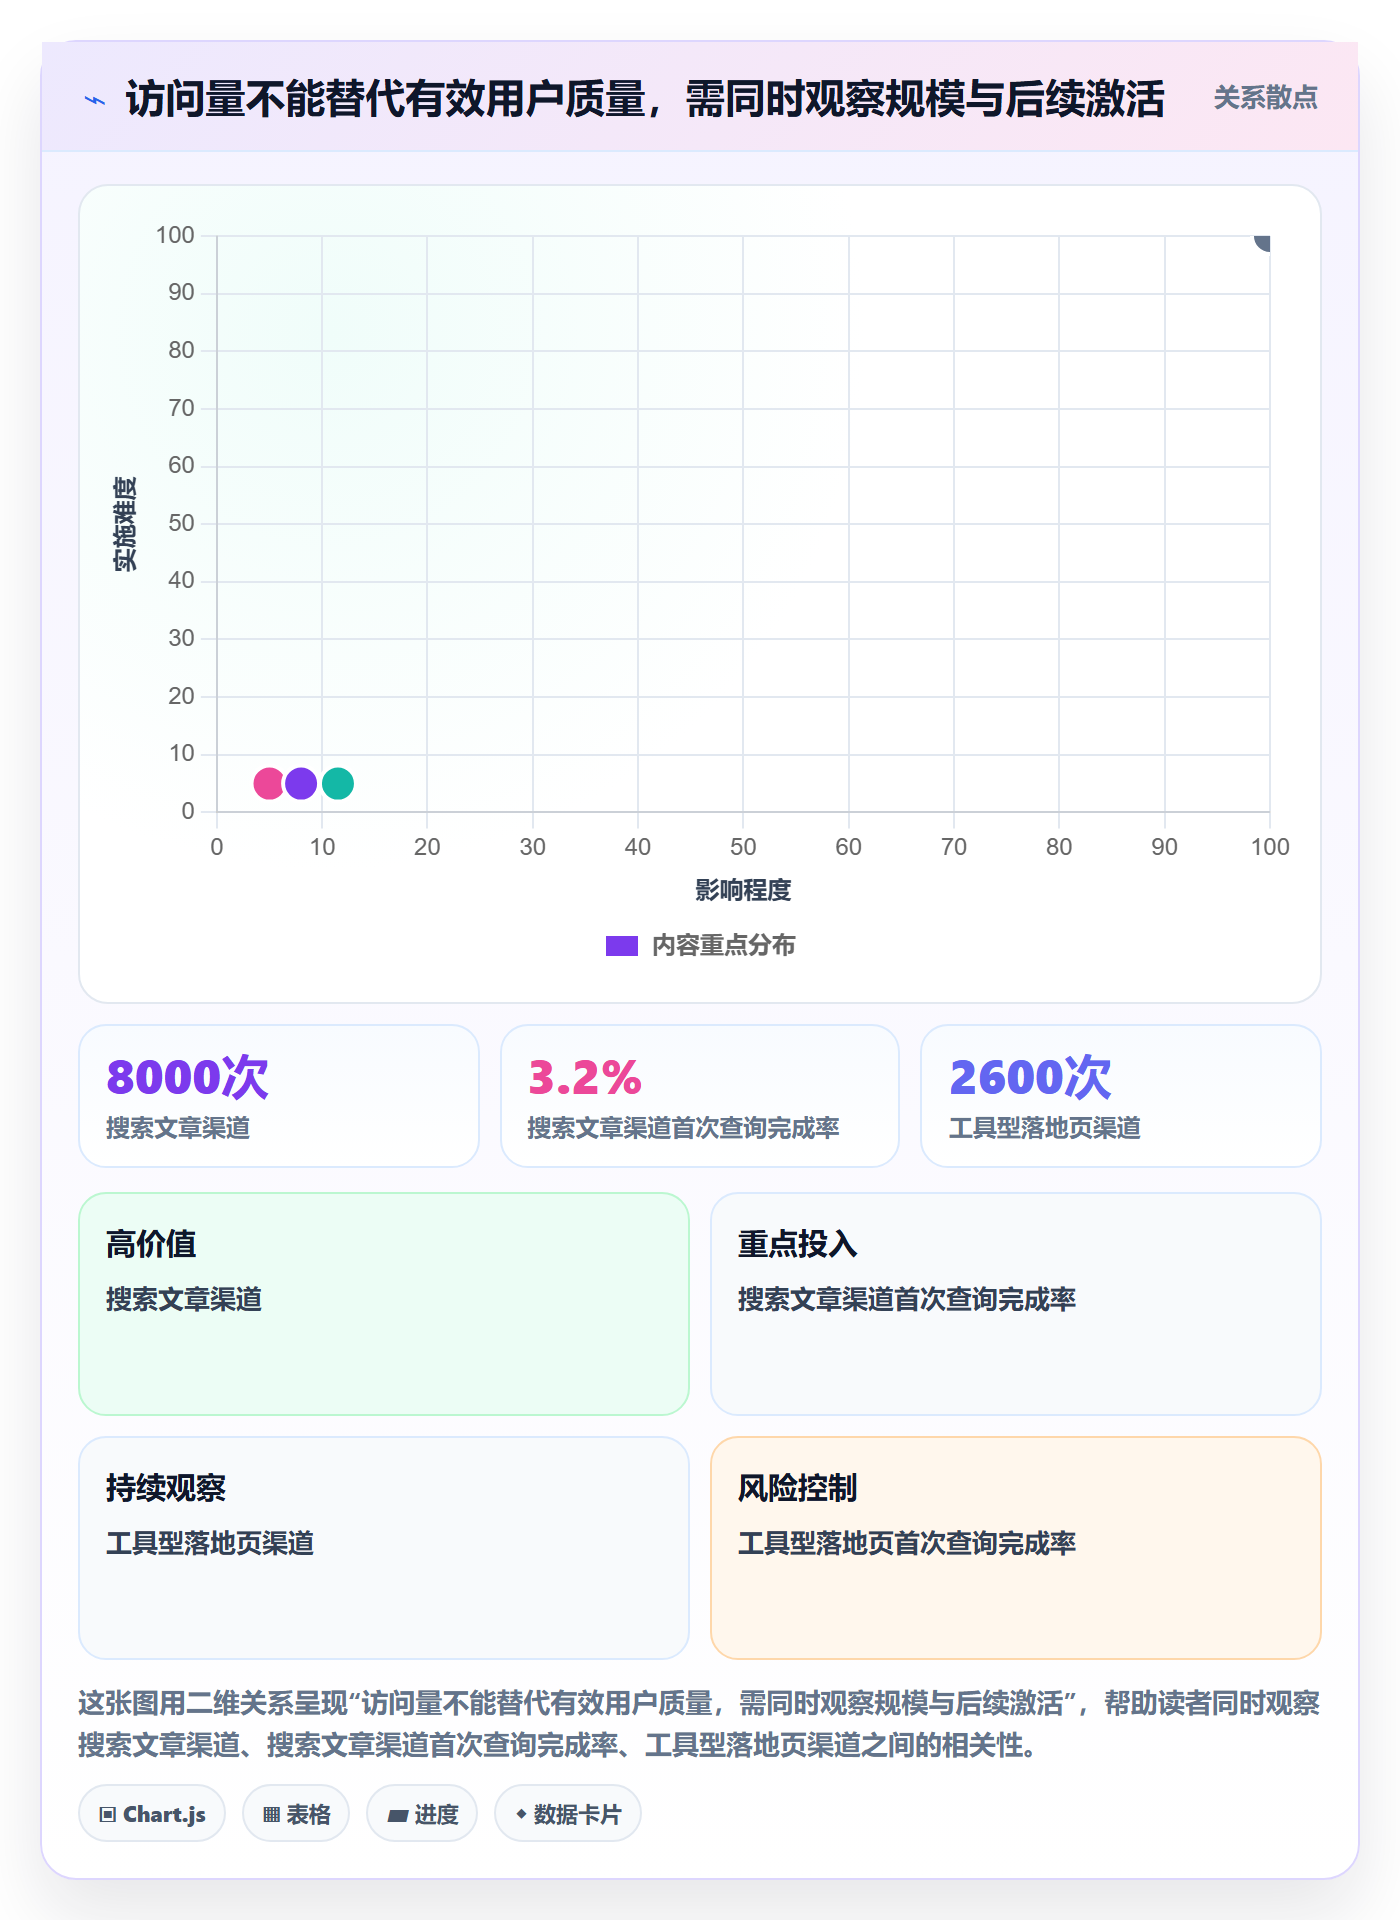Click the 内容重点分布 legend label
This screenshot has width=1400, height=1920.
tap(723, 946)
